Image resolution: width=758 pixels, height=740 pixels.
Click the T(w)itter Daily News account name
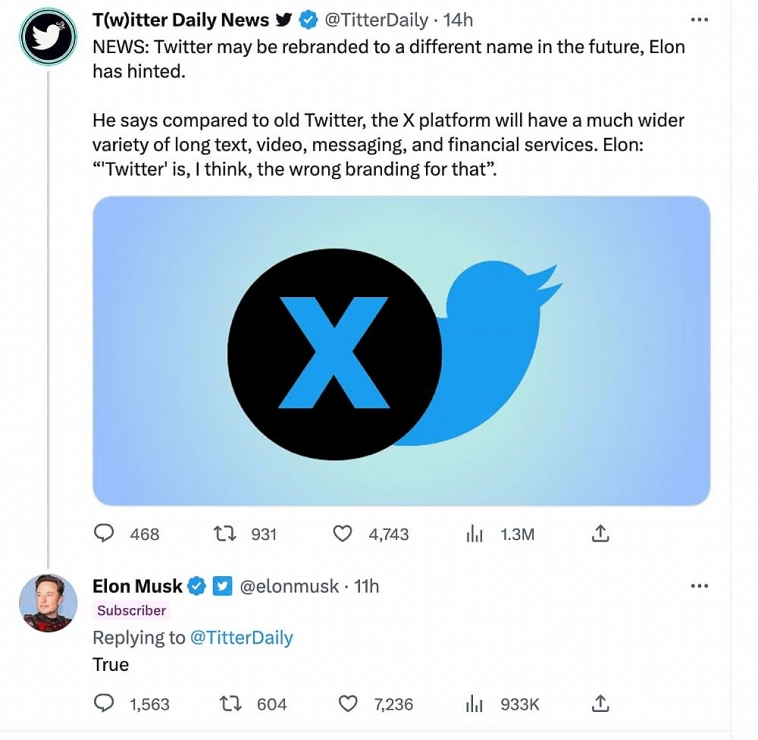click(x=181, y=20)
